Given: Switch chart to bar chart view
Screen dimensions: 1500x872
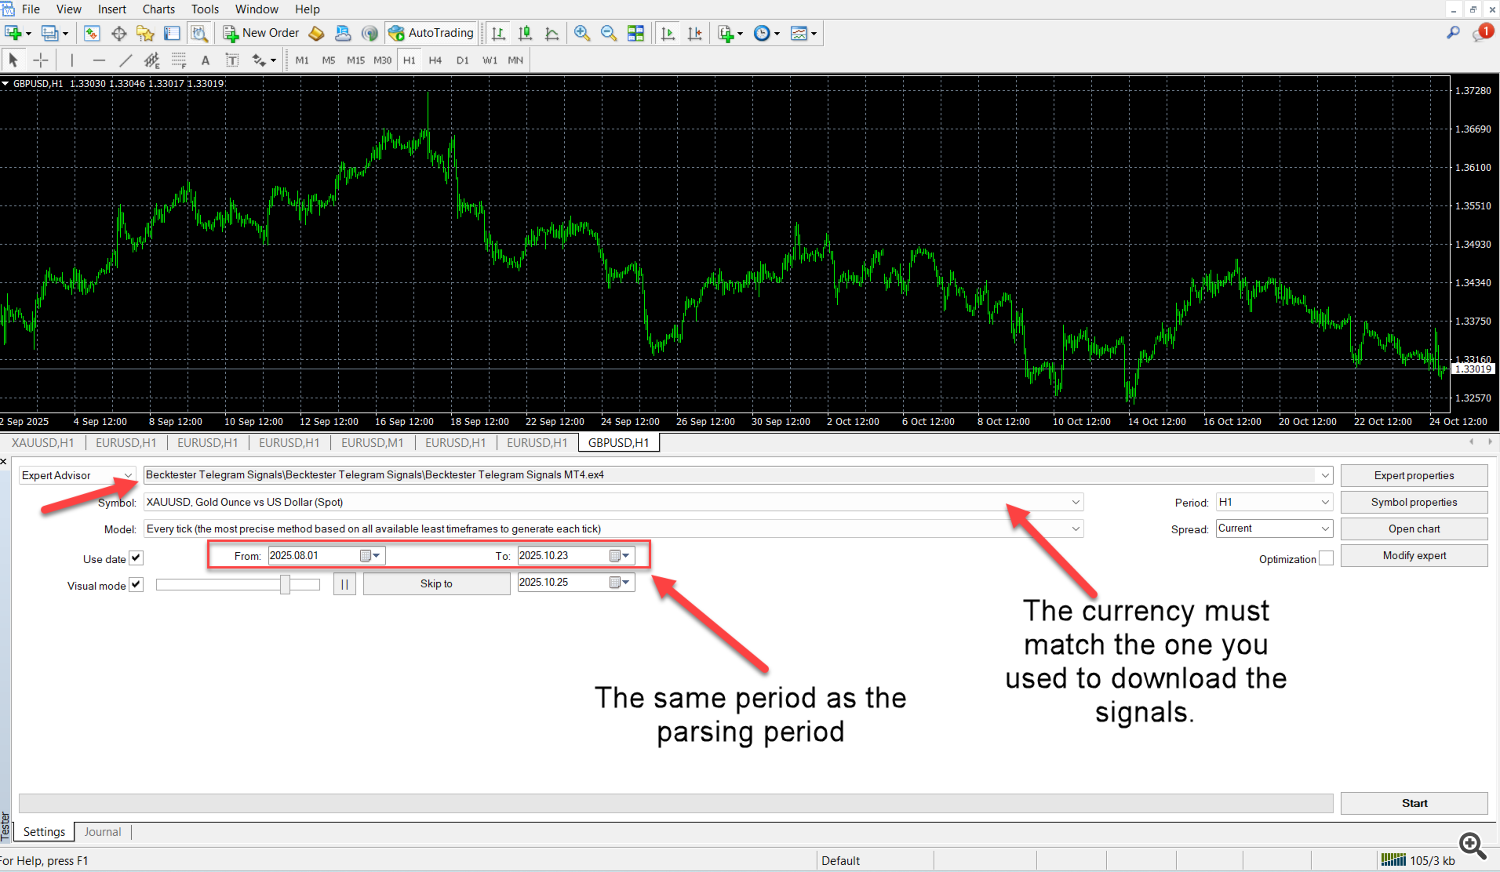Looking at the screenshot, I should tap(498, 33).
